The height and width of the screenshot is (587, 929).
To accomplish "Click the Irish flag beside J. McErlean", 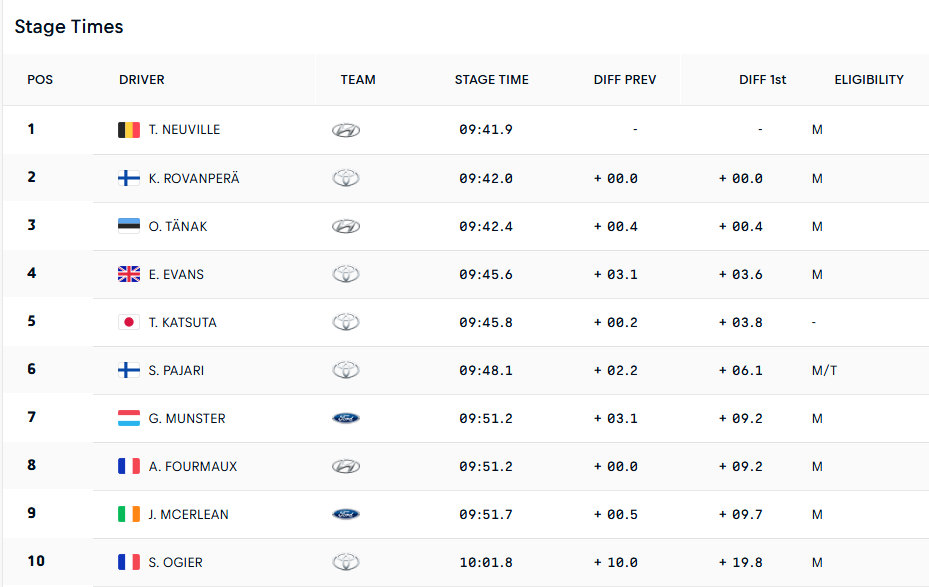I will tap(129, 514).
